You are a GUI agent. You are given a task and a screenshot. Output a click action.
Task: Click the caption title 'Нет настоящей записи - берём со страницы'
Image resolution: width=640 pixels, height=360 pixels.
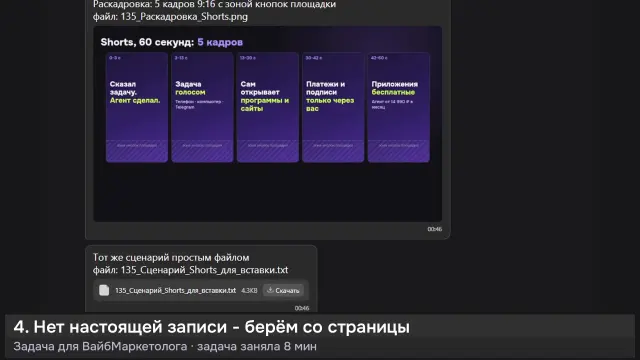[x=222, y=327]
